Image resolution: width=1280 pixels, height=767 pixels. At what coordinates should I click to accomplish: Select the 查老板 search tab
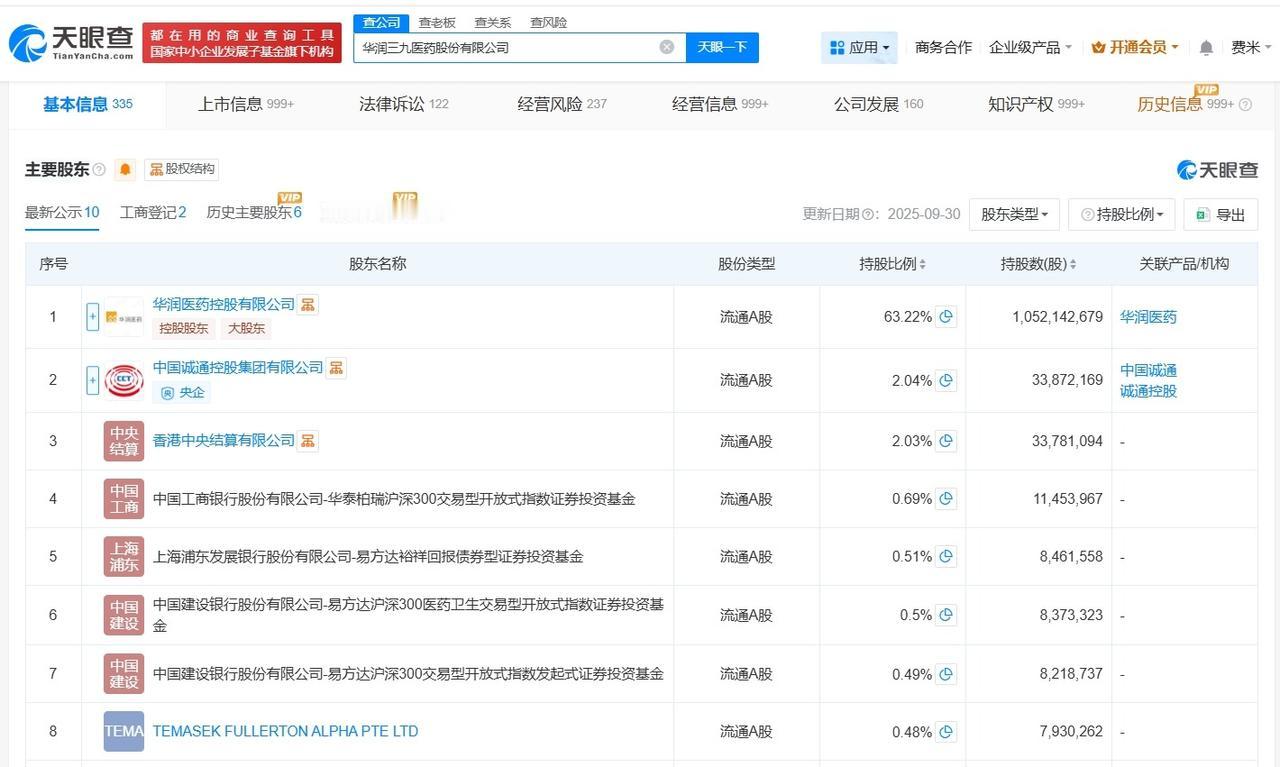437,22
